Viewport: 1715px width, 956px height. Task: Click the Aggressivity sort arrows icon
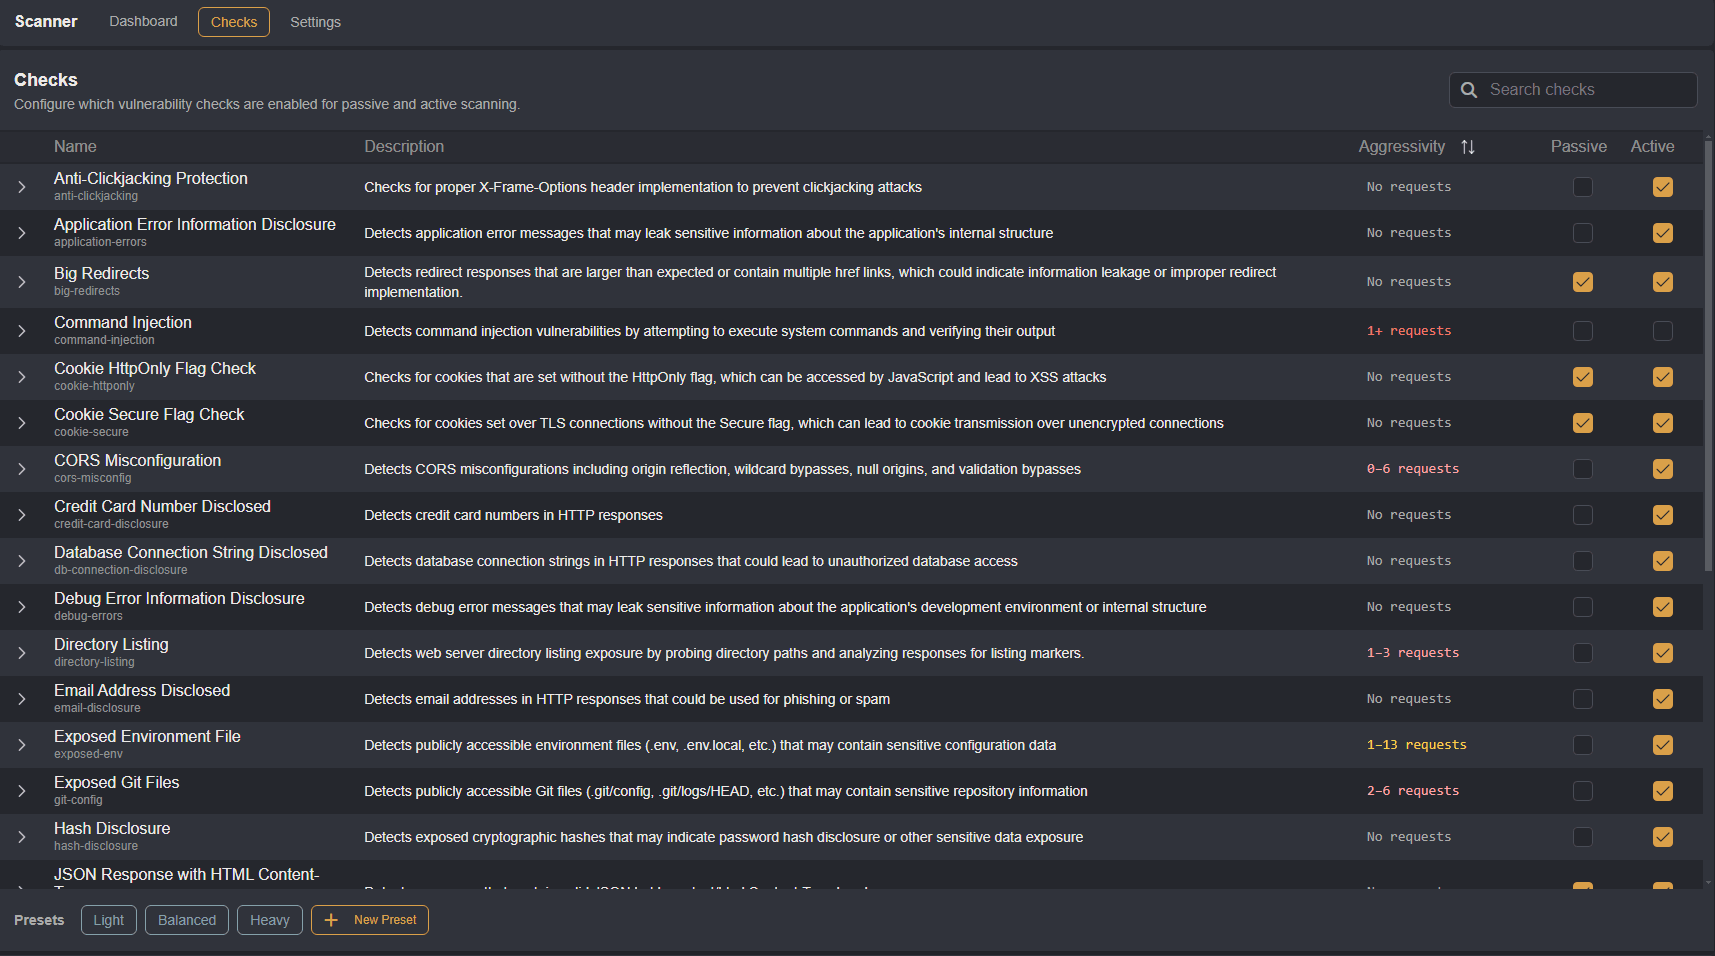[1468, 146]
